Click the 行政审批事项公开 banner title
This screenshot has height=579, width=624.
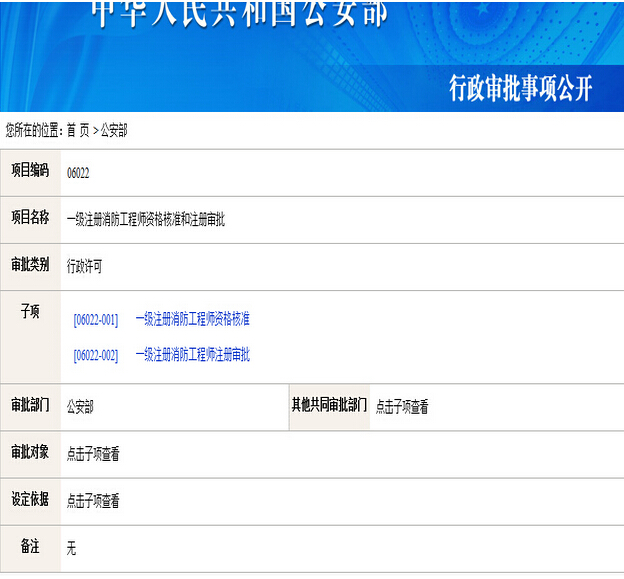tap(520, 89)
